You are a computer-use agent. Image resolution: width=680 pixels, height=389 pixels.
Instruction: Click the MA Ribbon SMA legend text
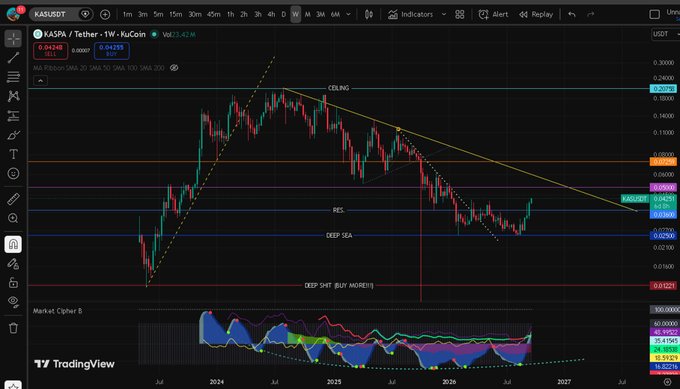98,68
